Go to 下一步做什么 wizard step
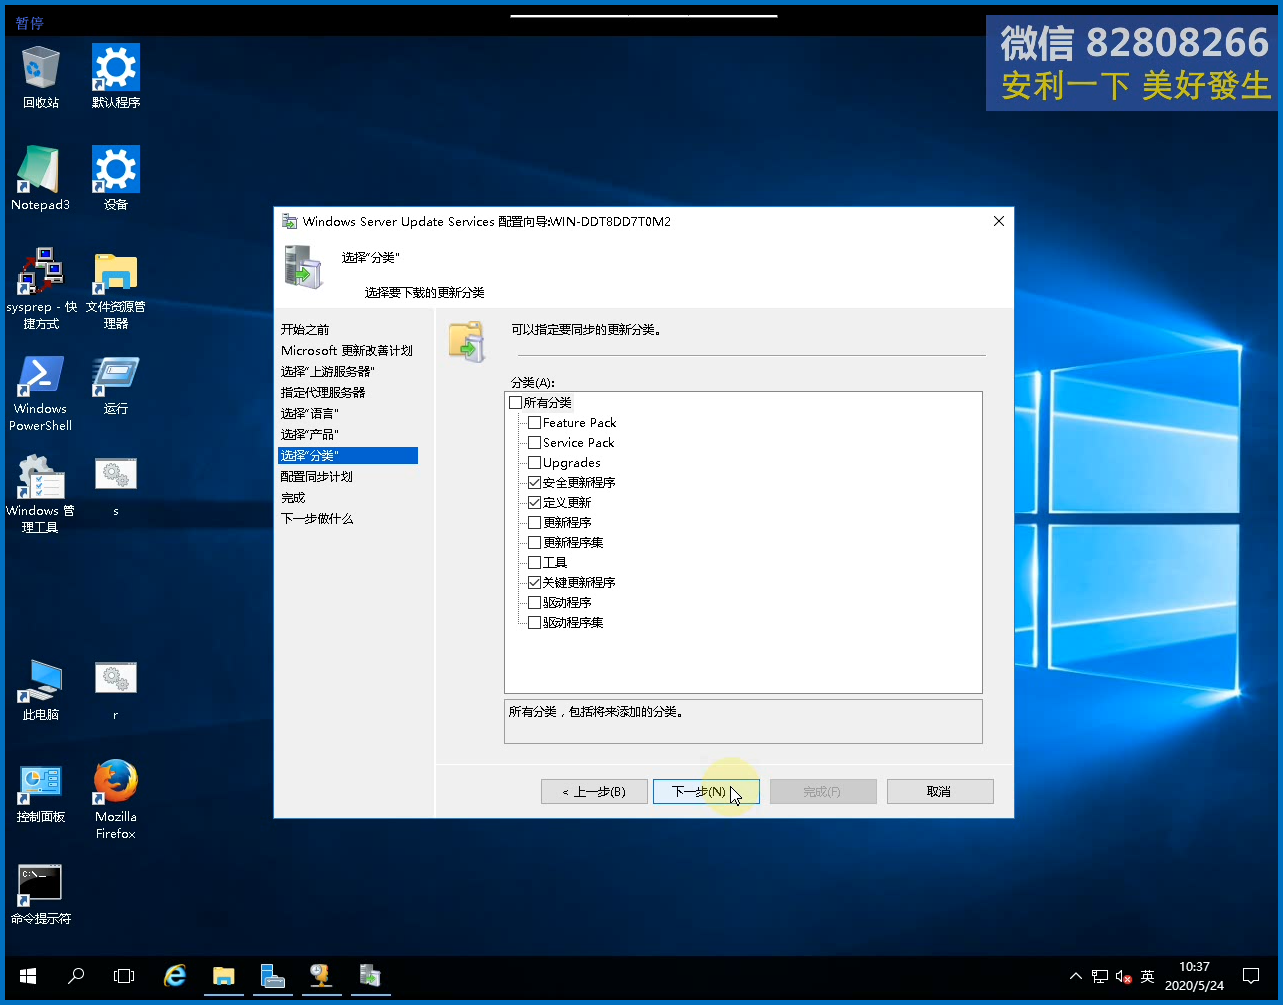This screenshot has height=1005, width=1283. (x=317, y=518)
